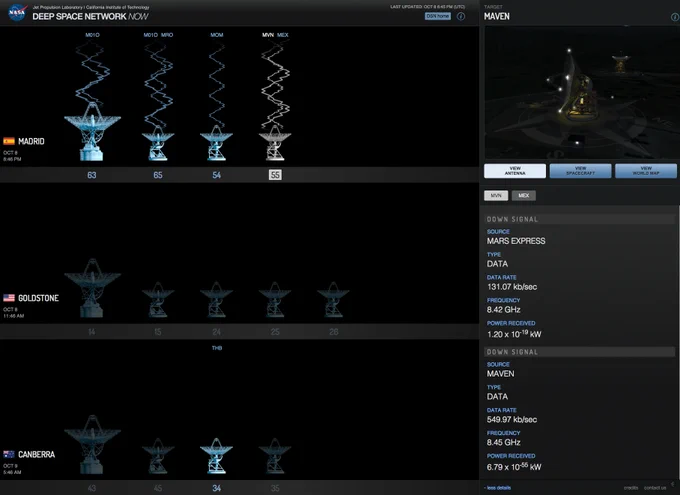Open the contact us link
Viewport: 680px width, 495px height.
point(655,488)
